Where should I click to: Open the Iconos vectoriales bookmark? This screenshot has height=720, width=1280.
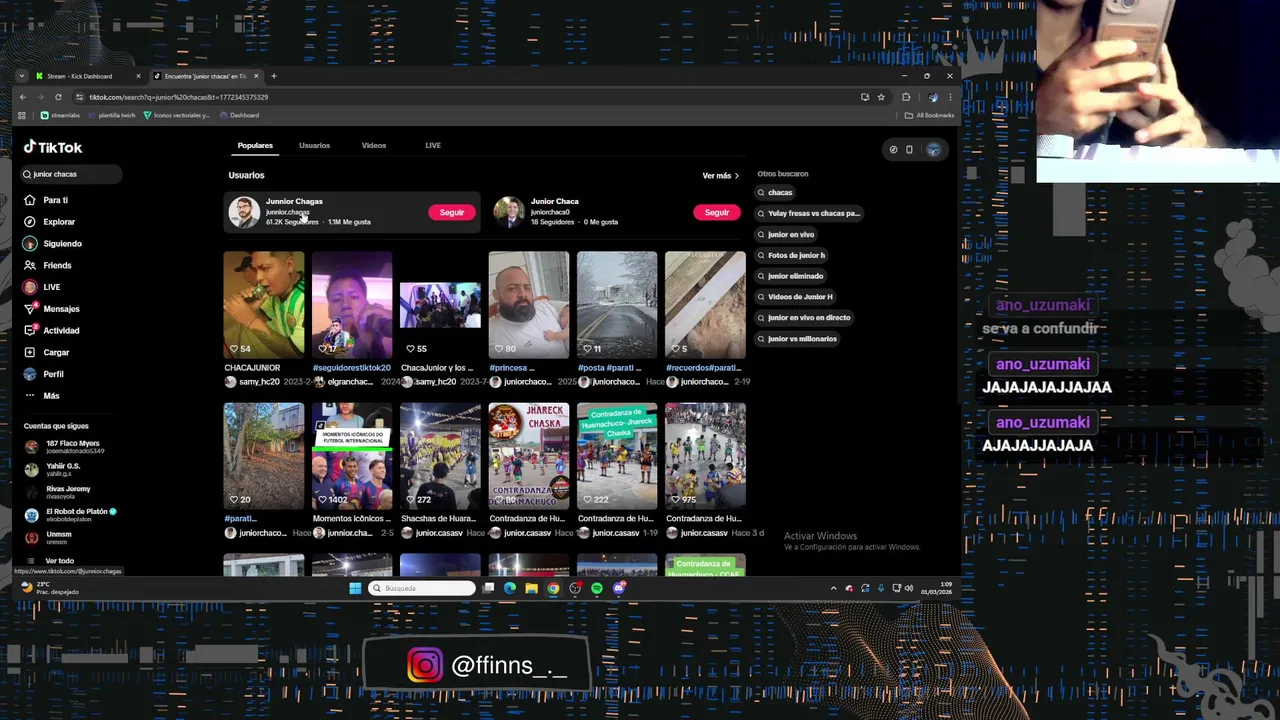[x=177, y=115]
